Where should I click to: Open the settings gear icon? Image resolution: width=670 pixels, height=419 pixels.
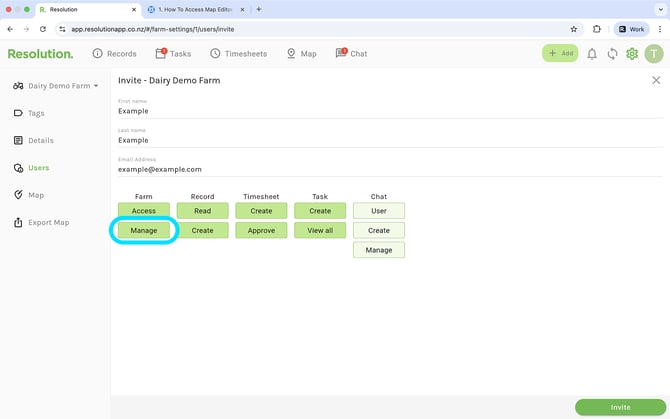[x=632, y=54]
